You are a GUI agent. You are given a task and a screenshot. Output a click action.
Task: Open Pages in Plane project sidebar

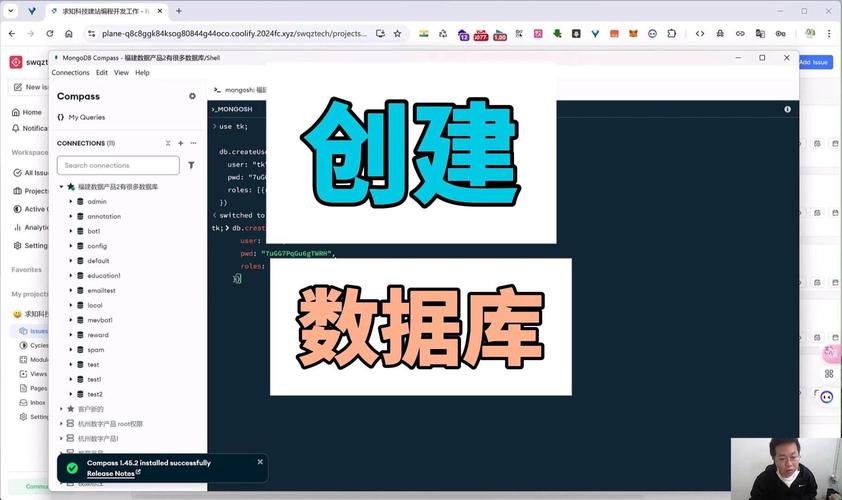33,388
